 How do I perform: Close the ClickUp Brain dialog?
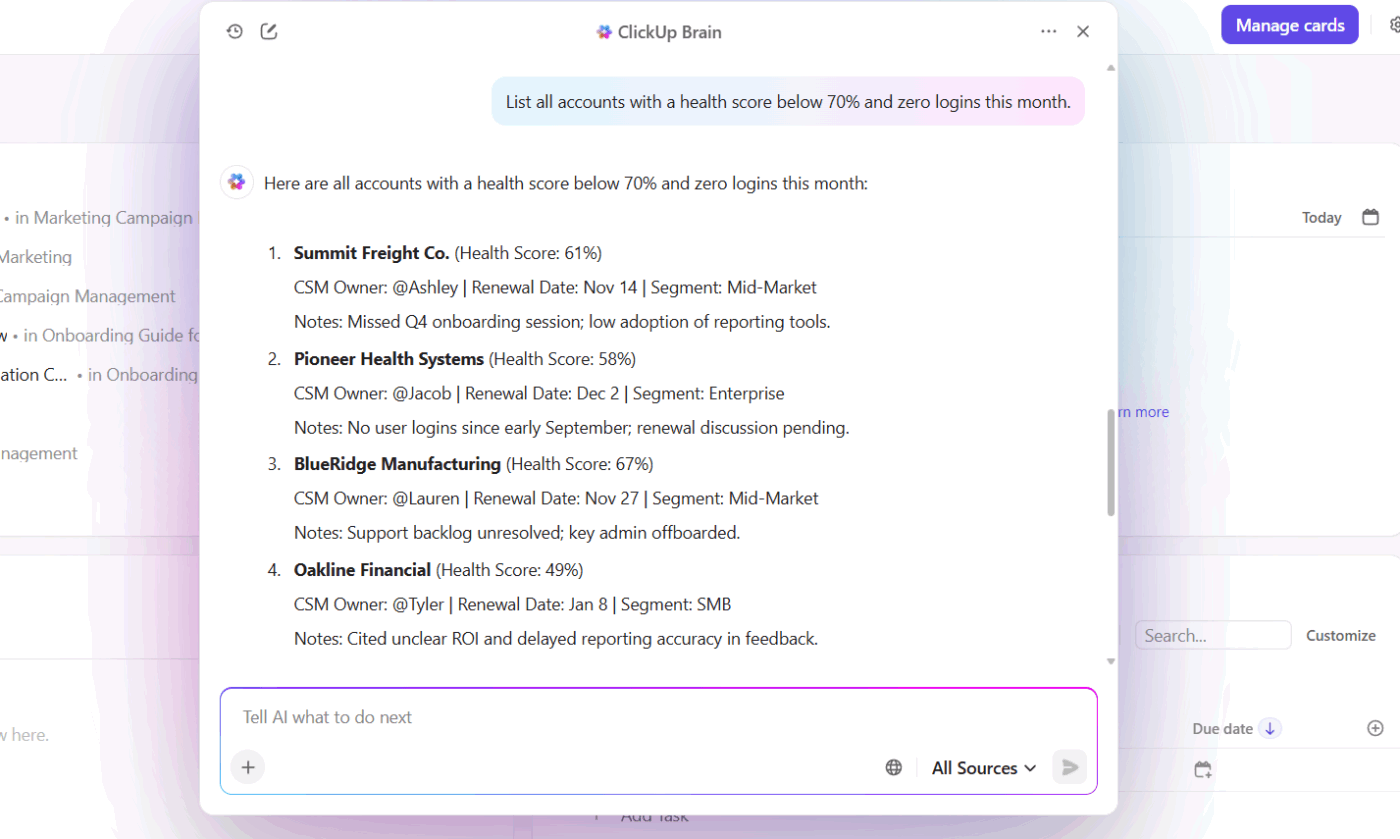tap(1083, 31)
